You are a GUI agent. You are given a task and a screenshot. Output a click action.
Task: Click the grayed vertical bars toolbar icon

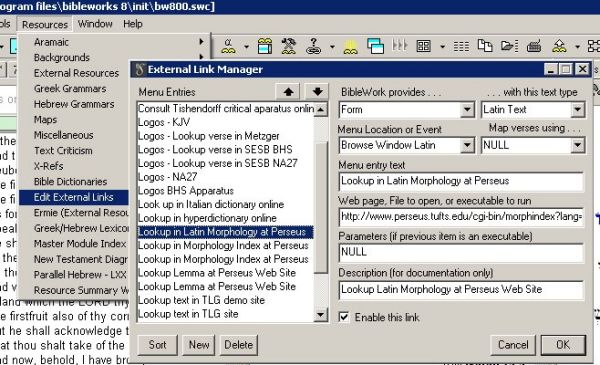tap(399, 46)
